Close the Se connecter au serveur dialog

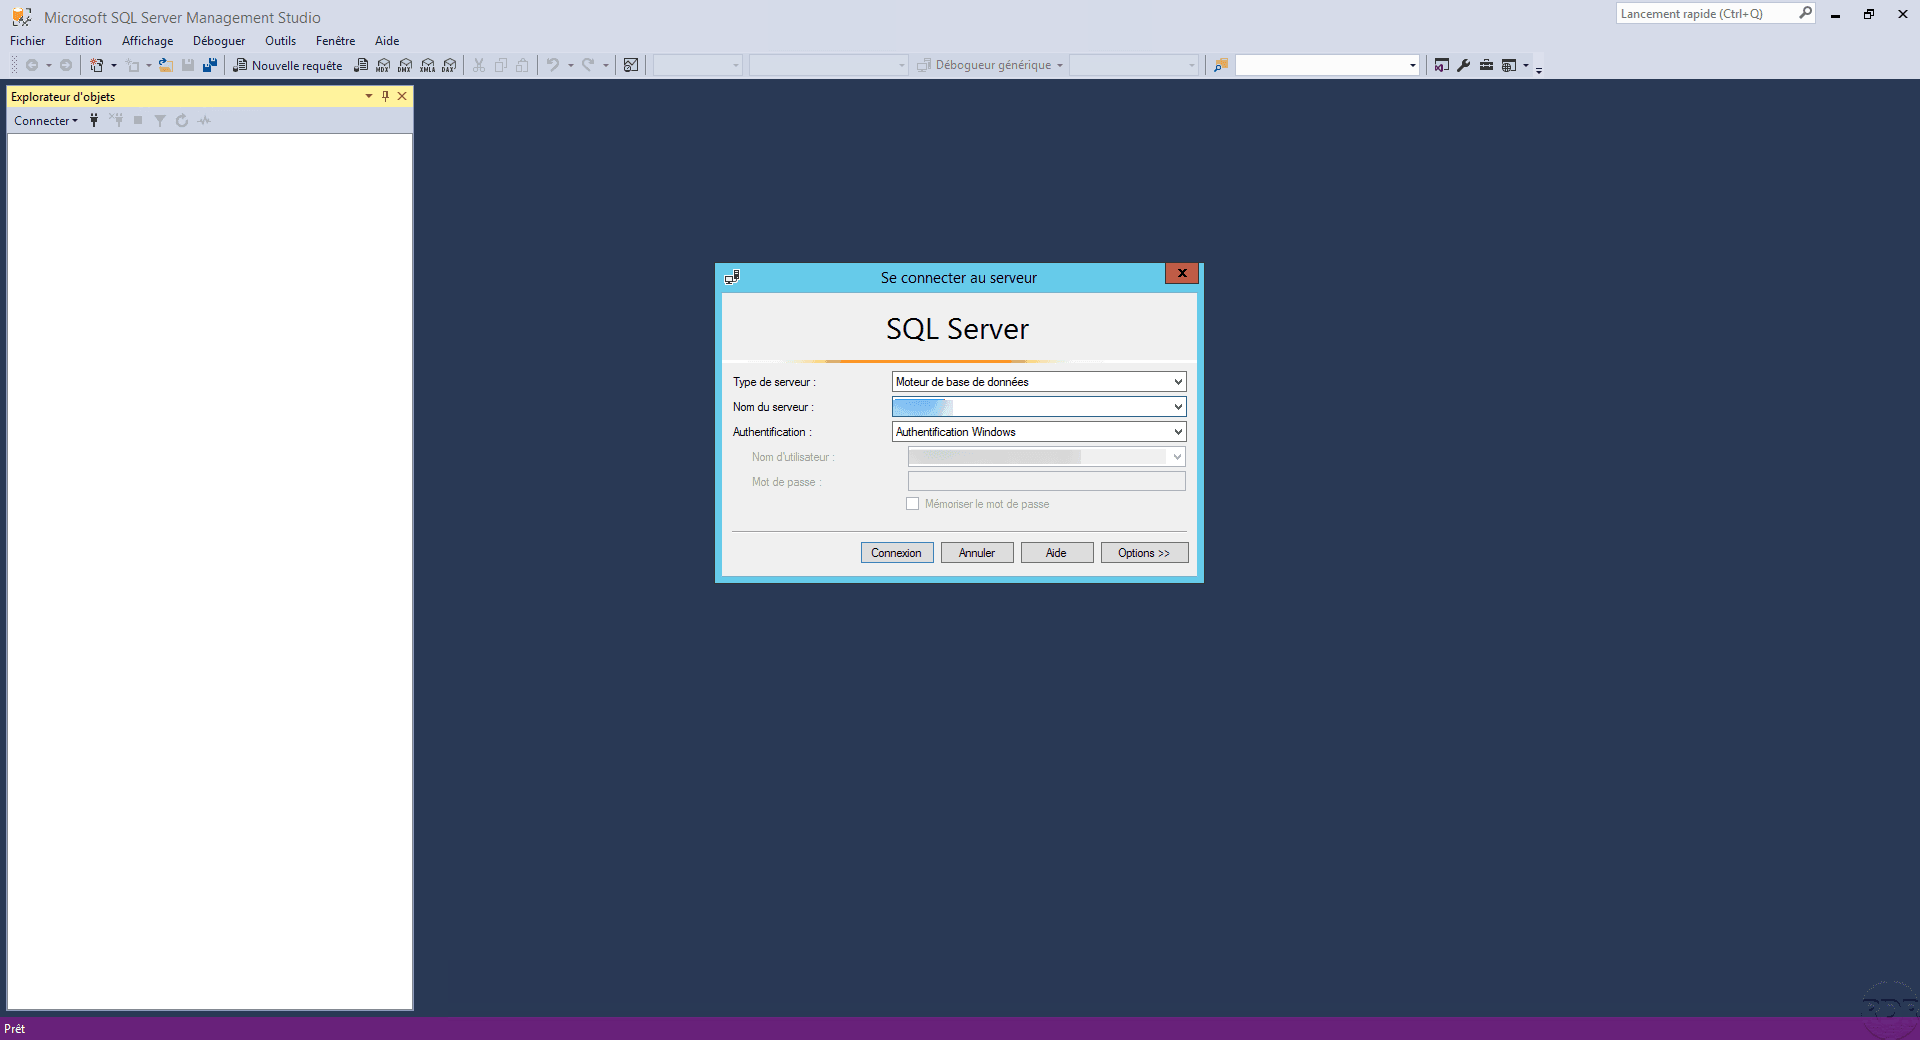(x=1182, y=273)
